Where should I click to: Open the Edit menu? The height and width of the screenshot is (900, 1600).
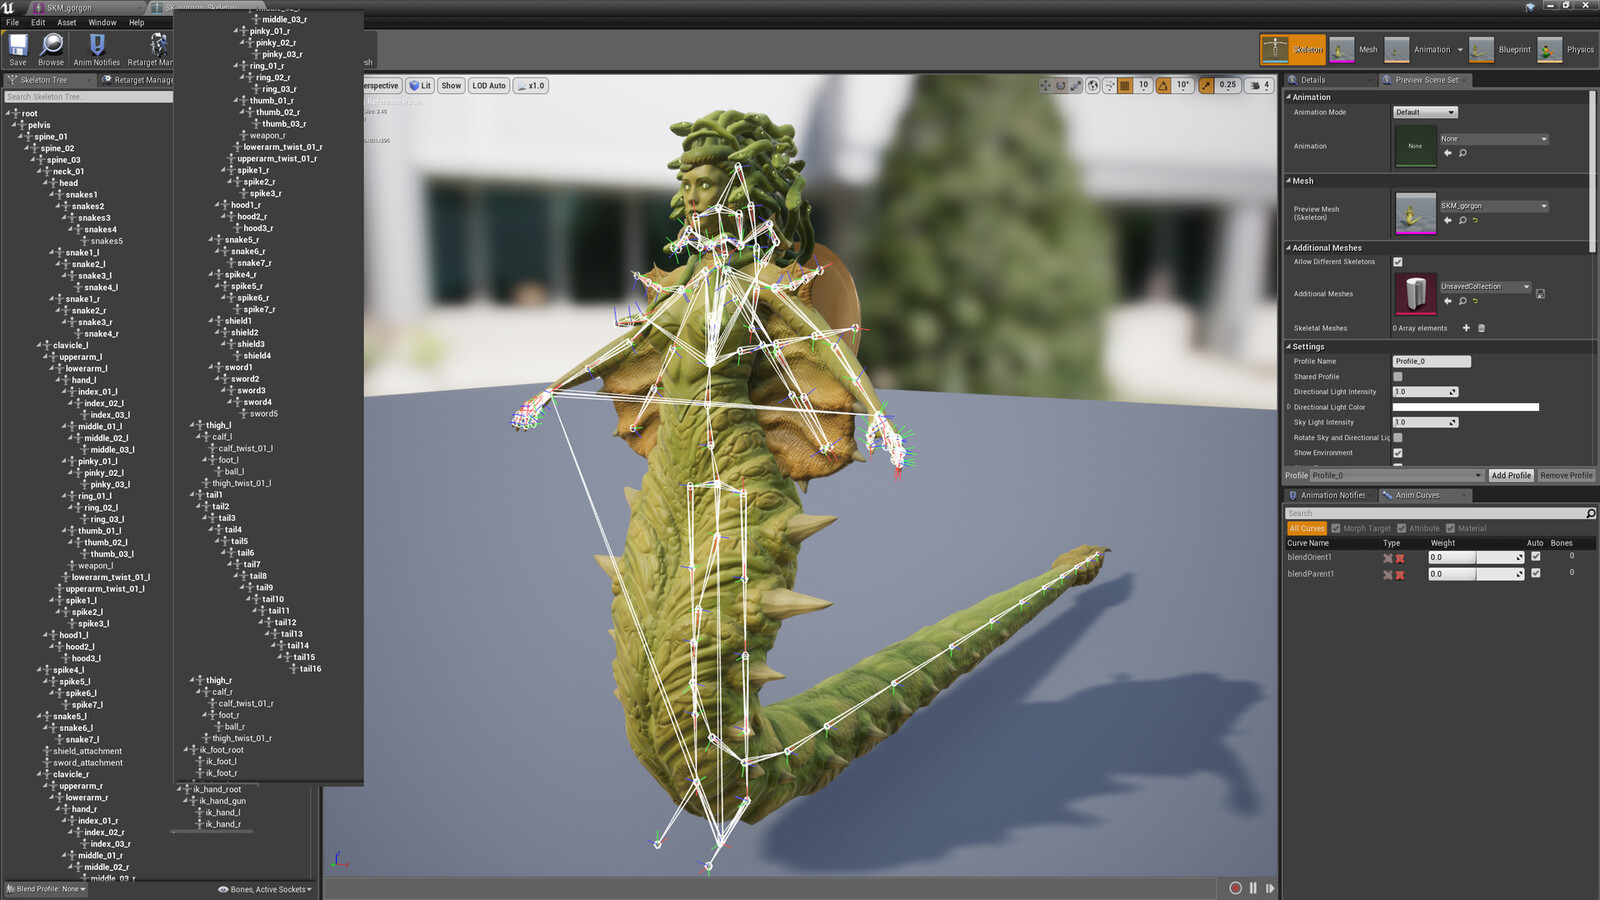tap(38, 22)
